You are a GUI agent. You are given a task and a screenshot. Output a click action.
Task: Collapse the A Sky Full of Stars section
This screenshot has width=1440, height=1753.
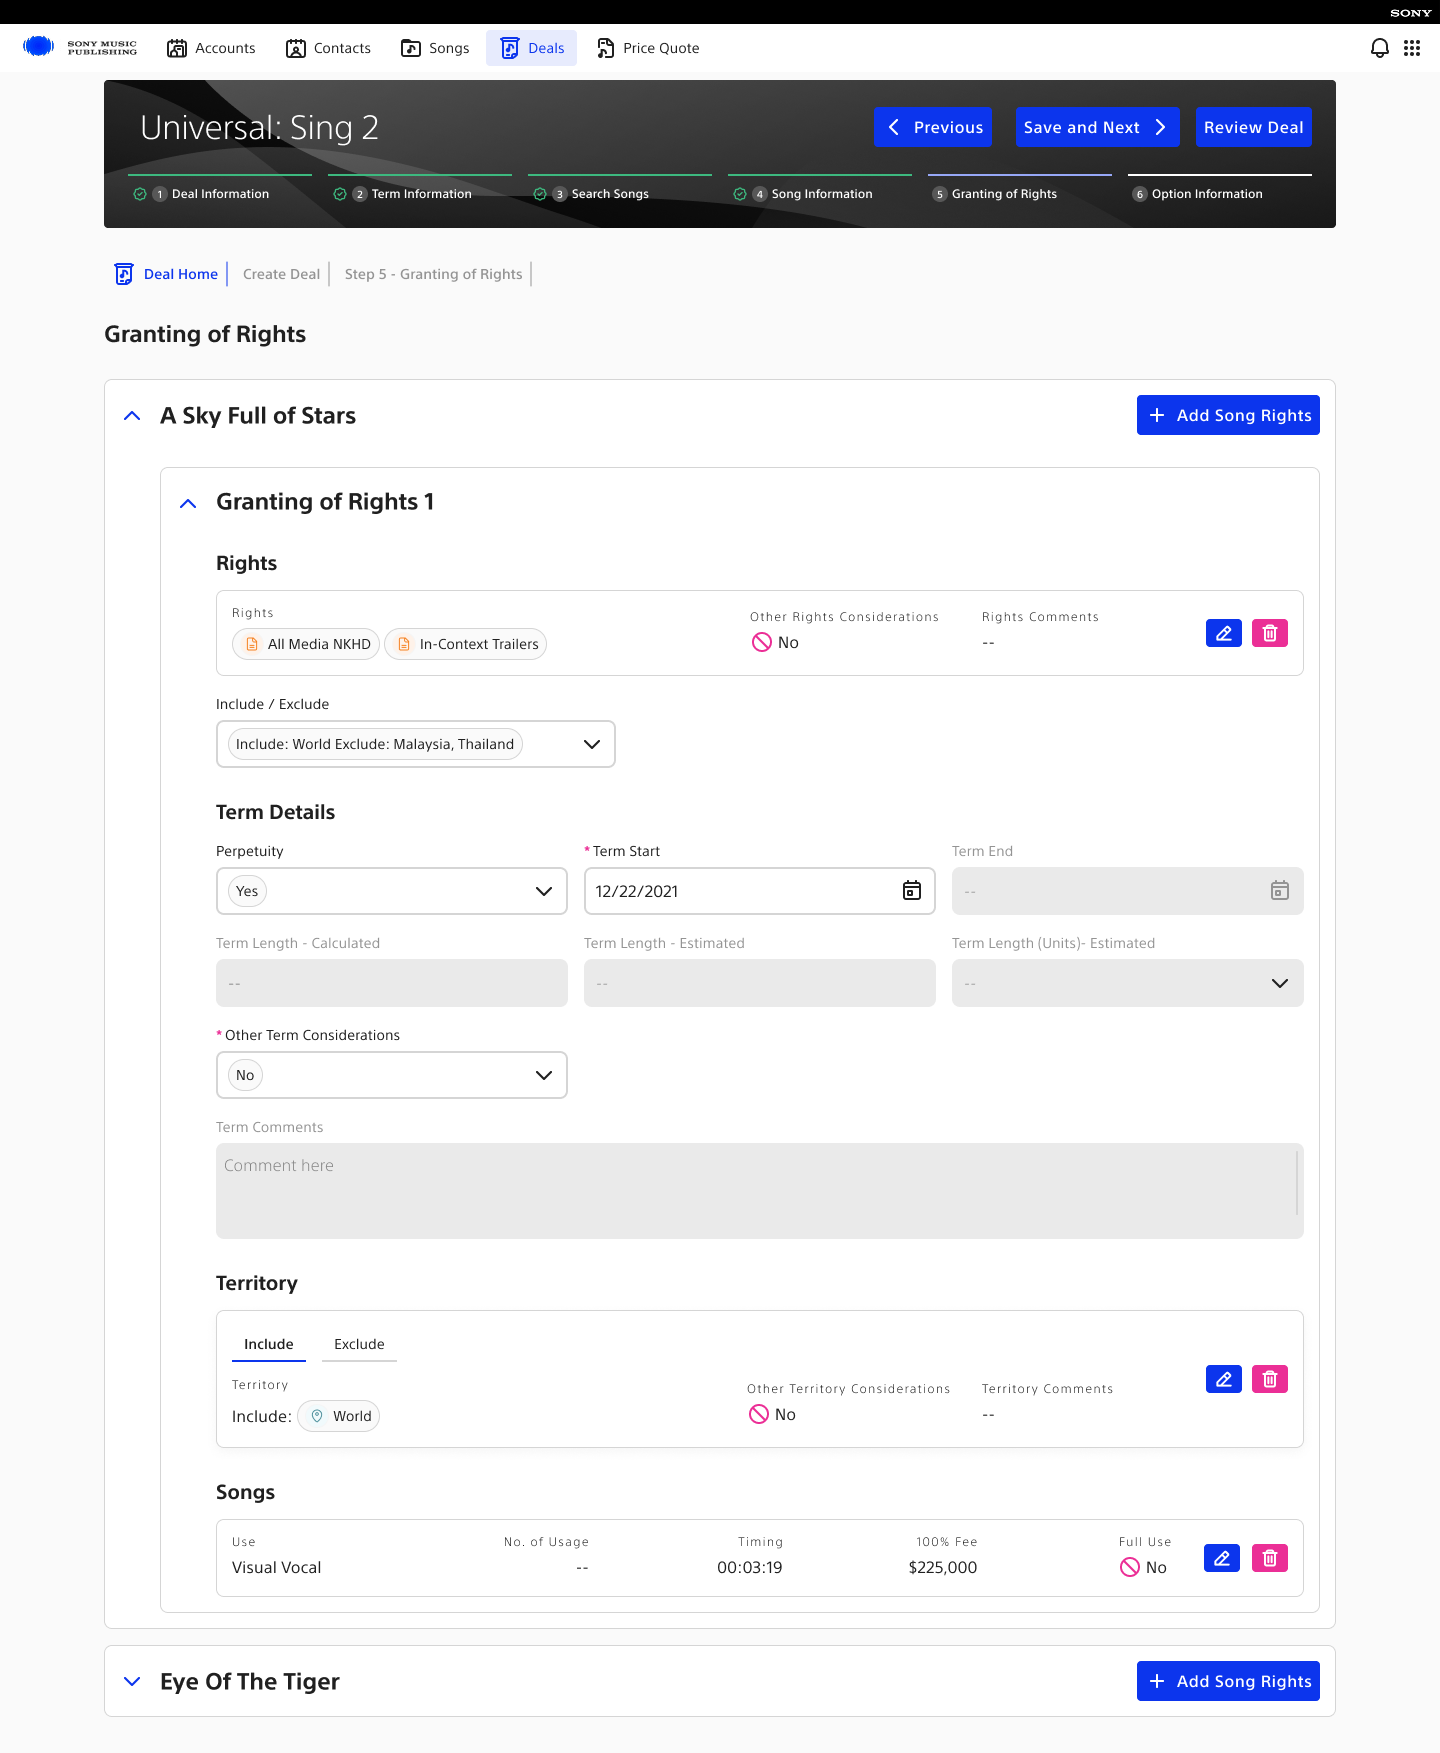tap(132, 416)
